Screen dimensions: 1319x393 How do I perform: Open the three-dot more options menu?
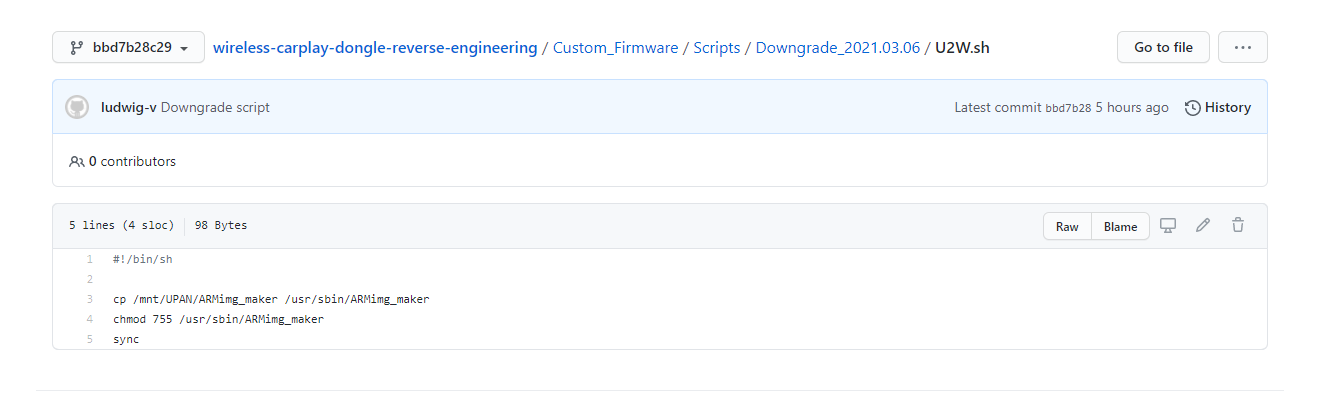1243,47
